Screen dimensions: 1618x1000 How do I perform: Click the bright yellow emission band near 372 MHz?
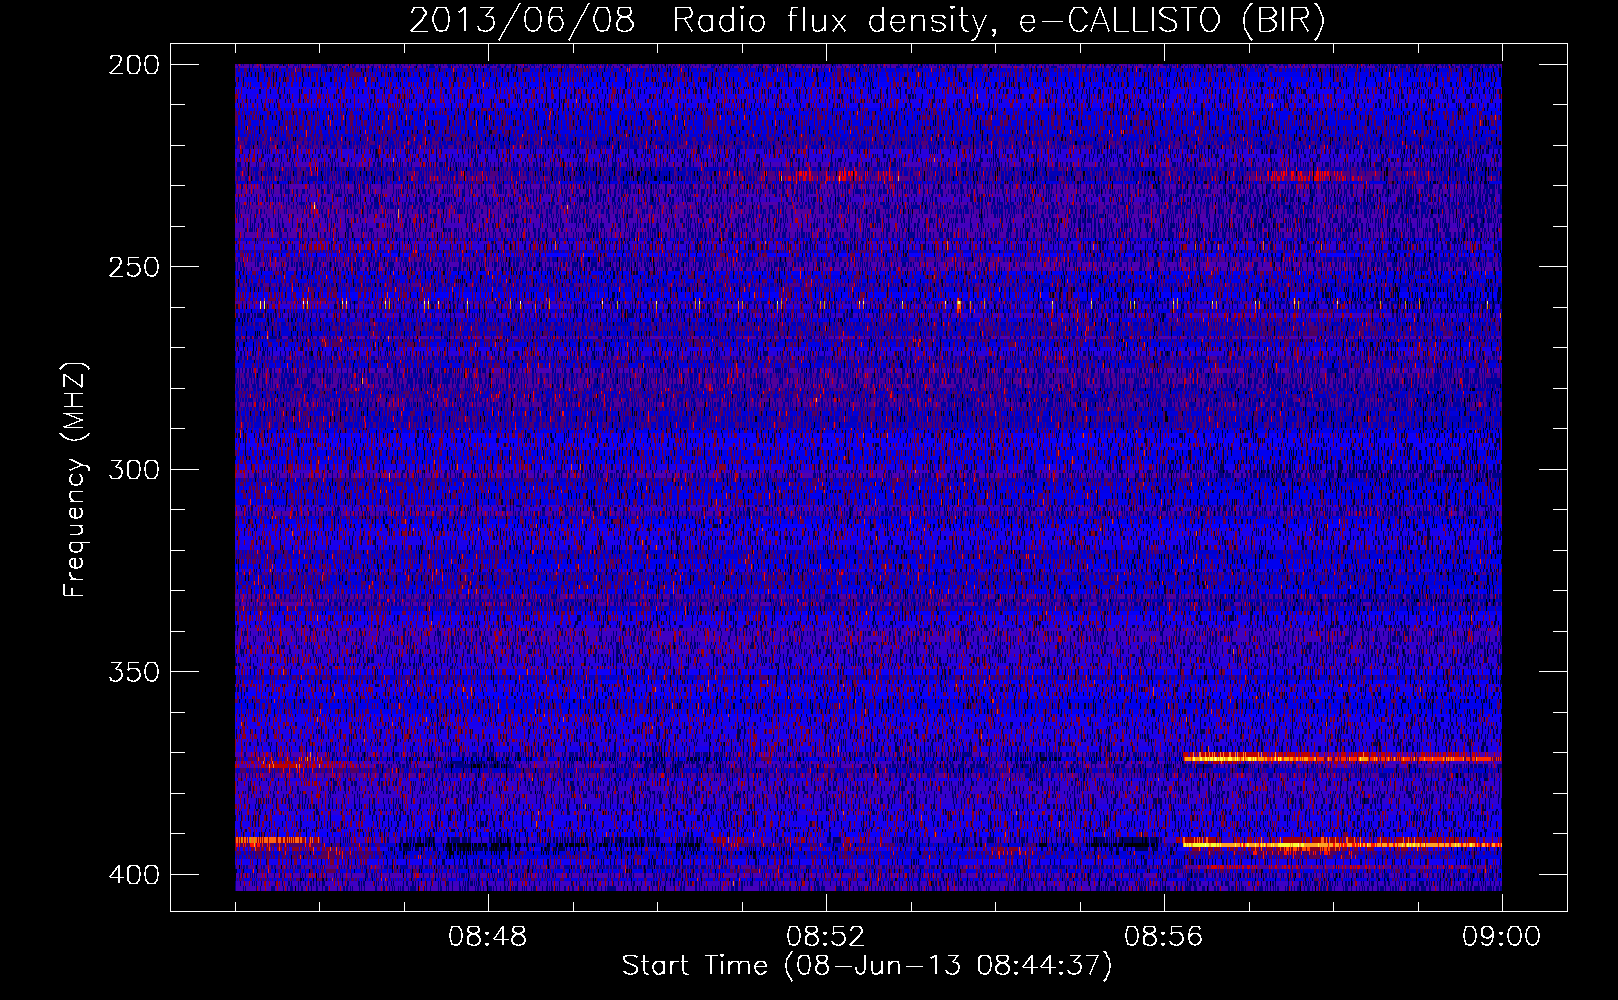tap(1342, 758)
